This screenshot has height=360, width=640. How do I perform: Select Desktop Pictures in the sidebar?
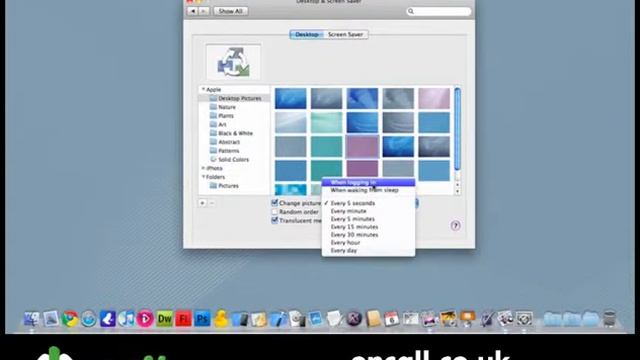point(234,98)
